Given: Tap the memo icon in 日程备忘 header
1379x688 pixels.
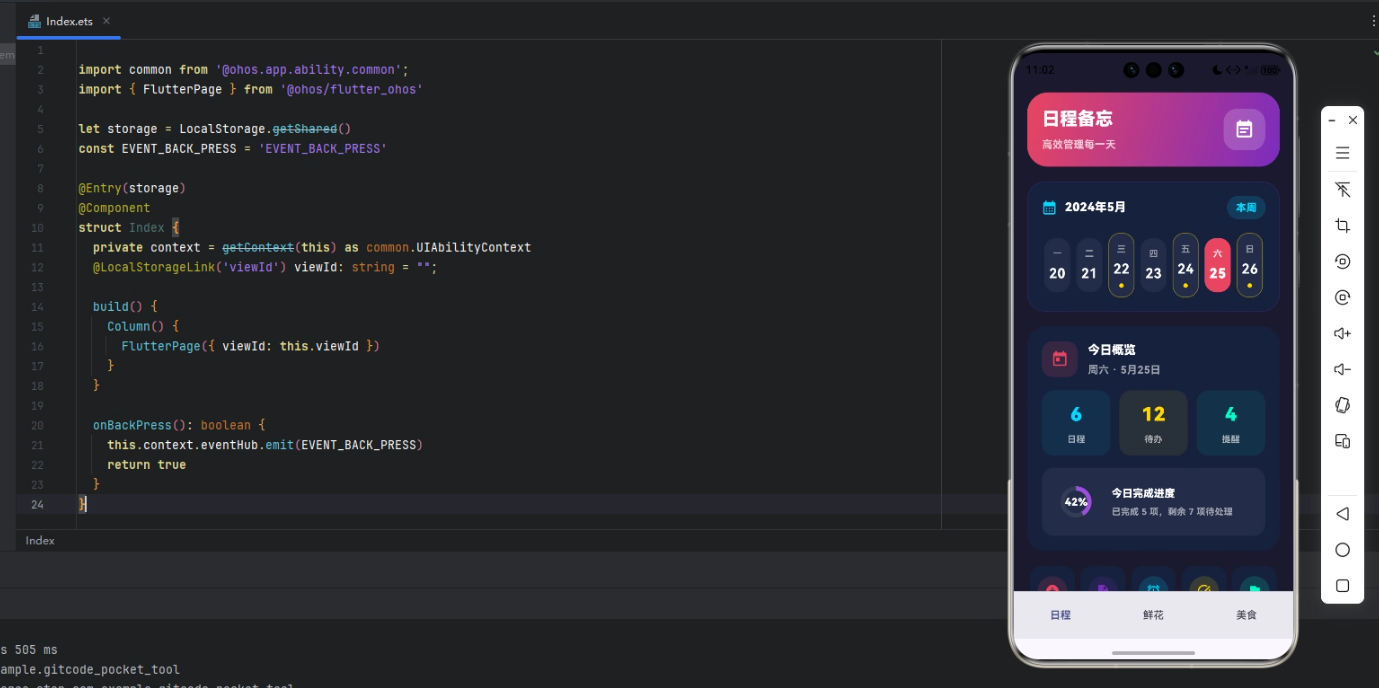Looking at the screenshot, I should pyautogui.click(x=1244, y=129).
